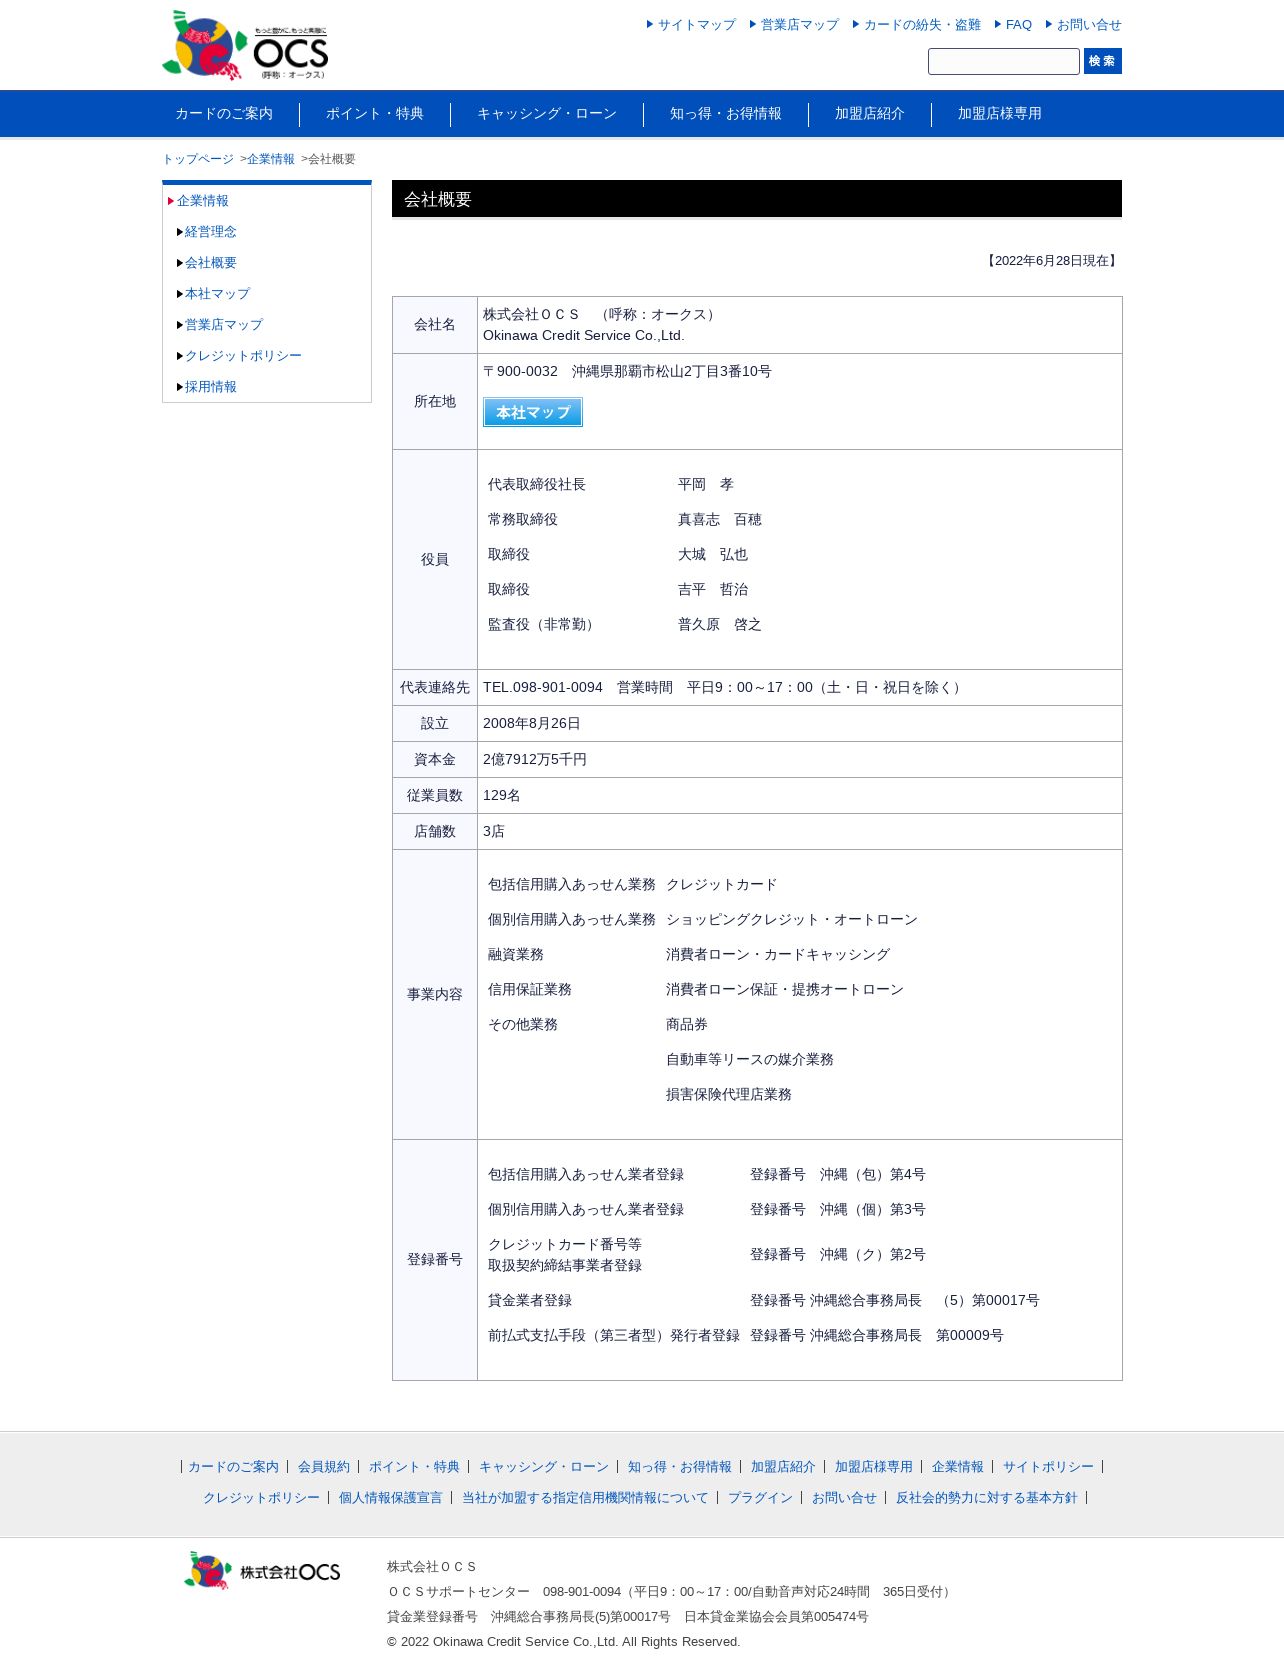Open footer link キャッシング・ローン
This screenshot has width=1284, height=1659.
point(544,1467)
